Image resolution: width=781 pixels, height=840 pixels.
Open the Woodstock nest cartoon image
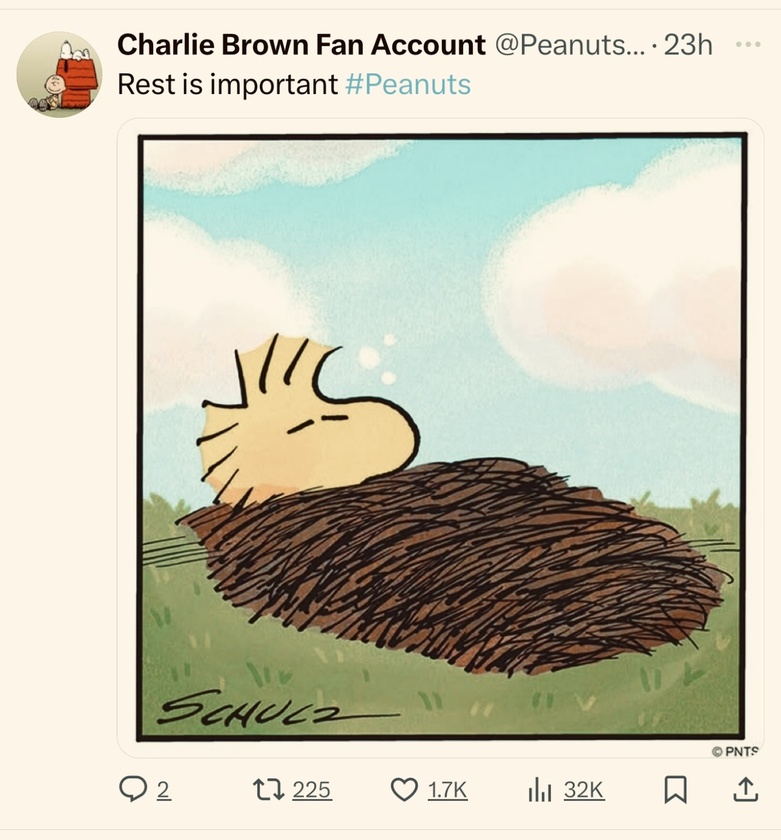point(441,437)
